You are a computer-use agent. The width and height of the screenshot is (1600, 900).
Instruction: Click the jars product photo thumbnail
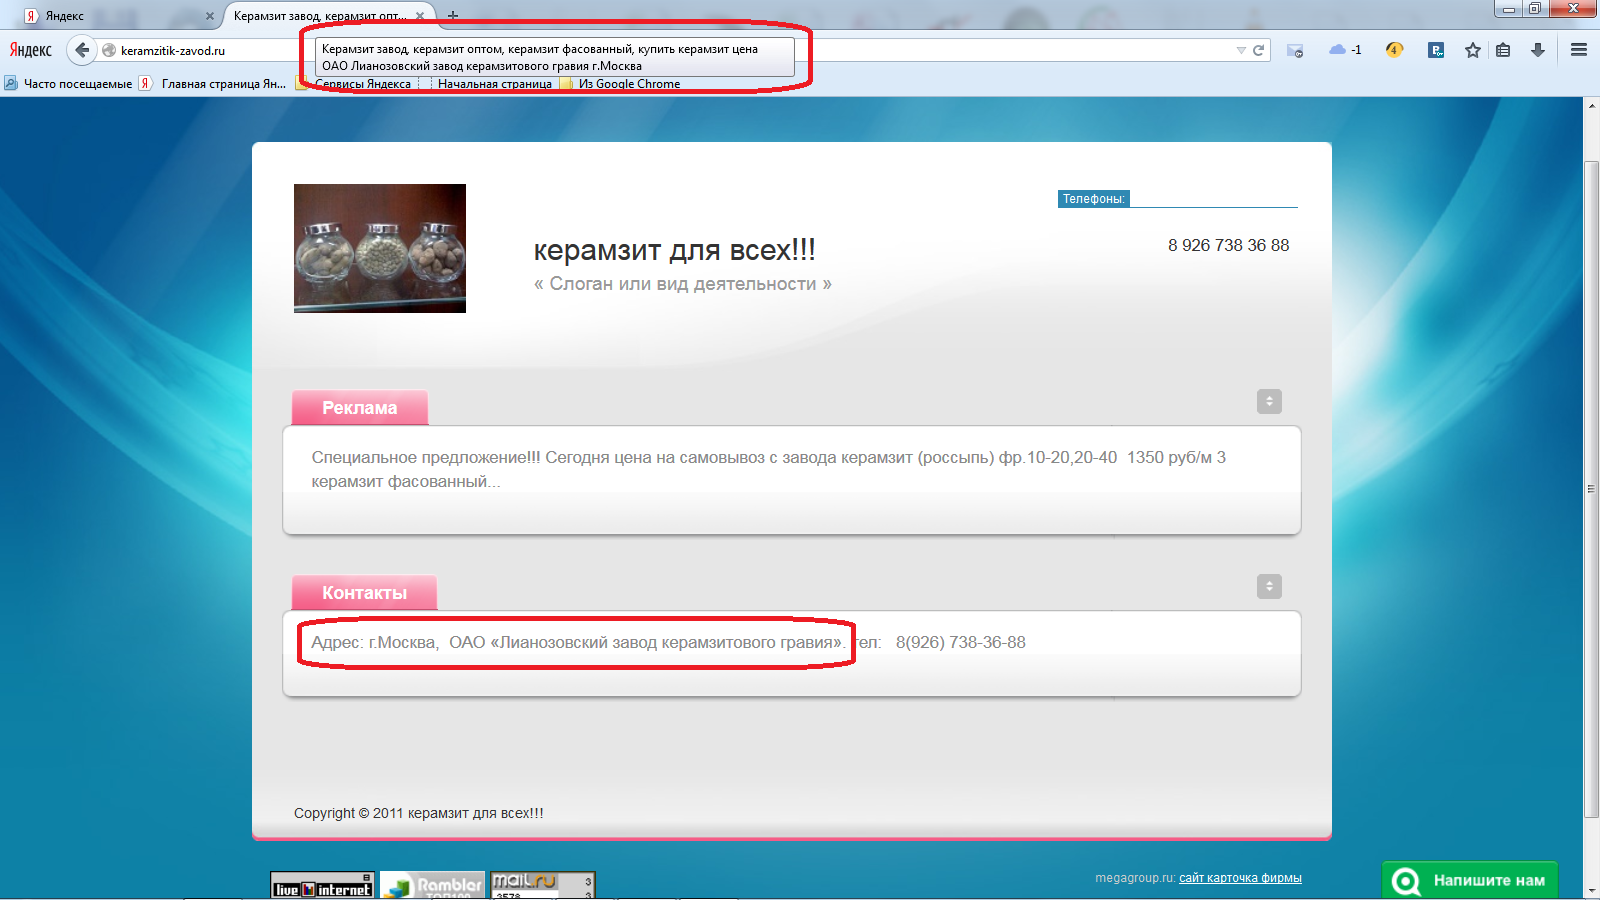(x=380, y=248)
